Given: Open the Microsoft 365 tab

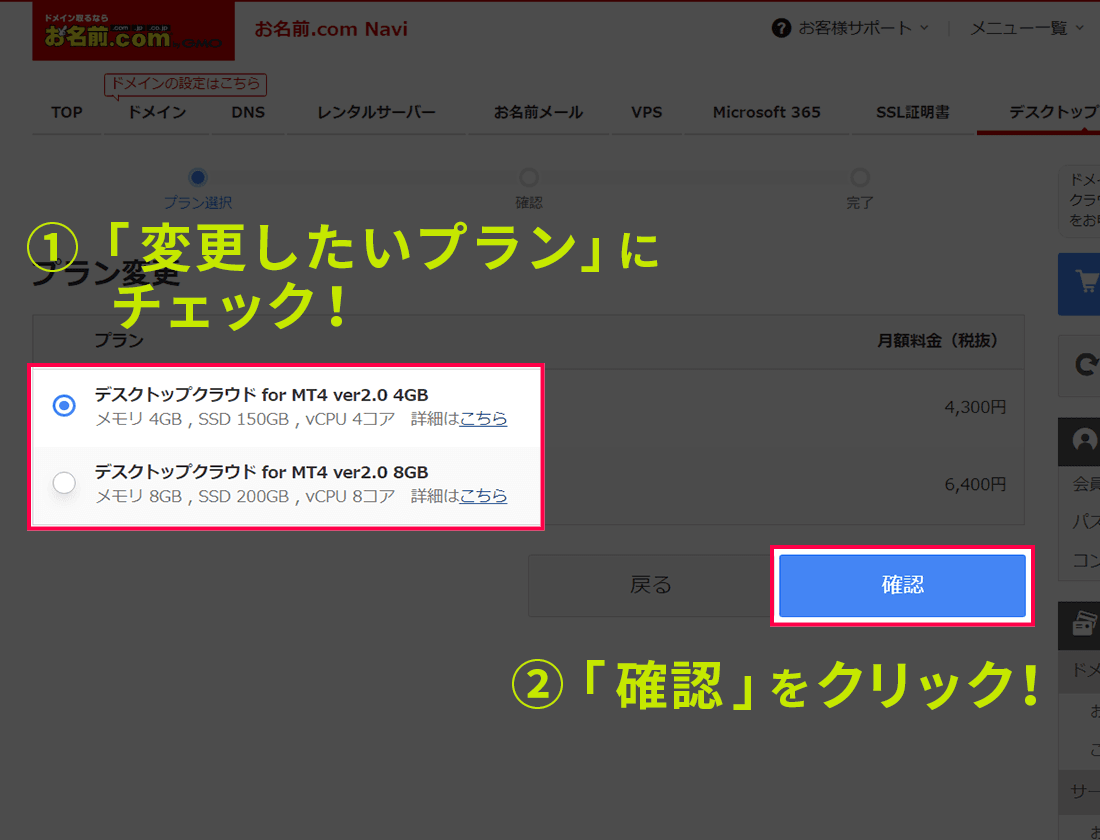Looking at the screenshot, I should (x=766, y=112).
